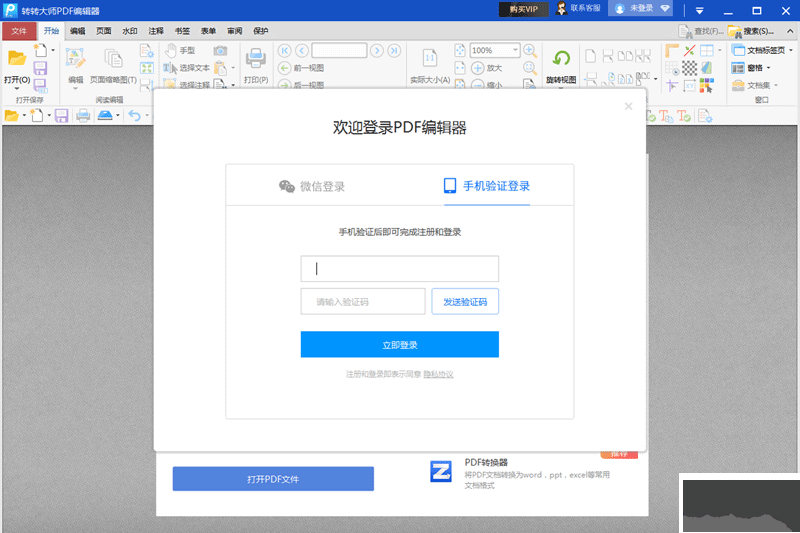Select the Hand tool (手型)
Image resolution: width=800 pixels, height=533 pixels.
pyautogui.click(x=180, y=50)
